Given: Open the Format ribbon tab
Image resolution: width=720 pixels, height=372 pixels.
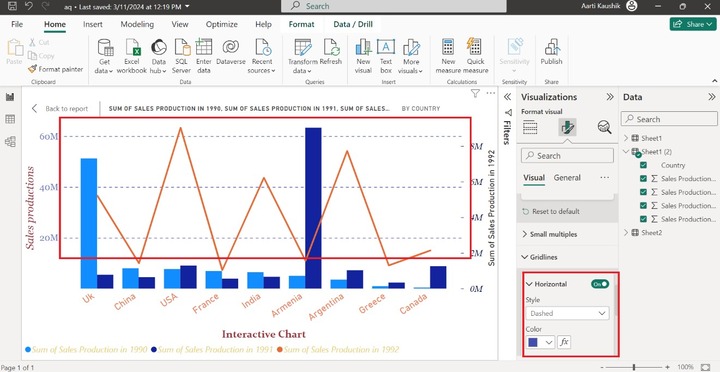Looking at the screenshot, I should [x=301, y=24].
